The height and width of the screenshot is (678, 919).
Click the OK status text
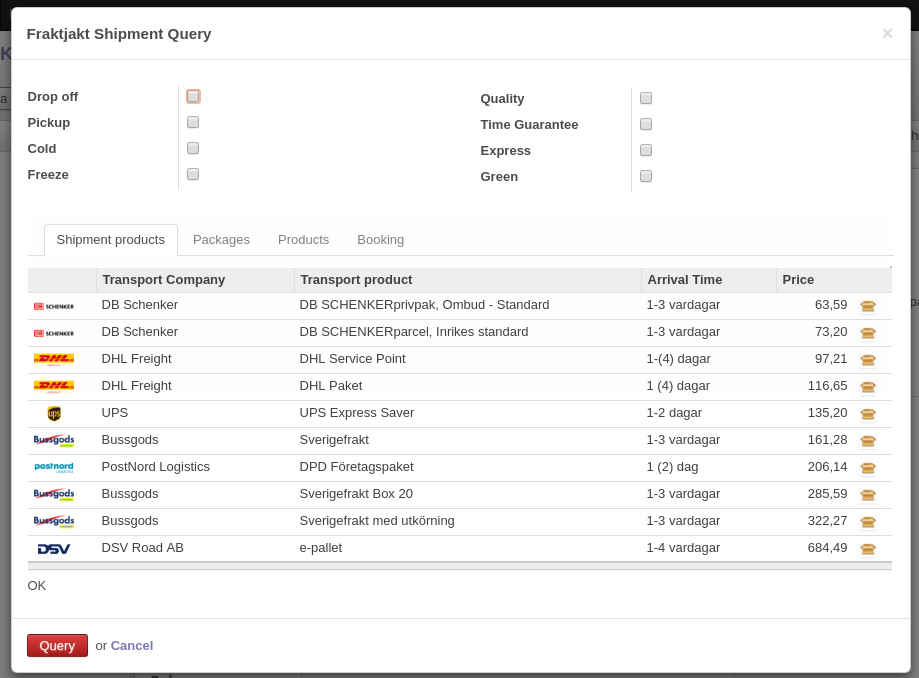[x=36, y=585]
